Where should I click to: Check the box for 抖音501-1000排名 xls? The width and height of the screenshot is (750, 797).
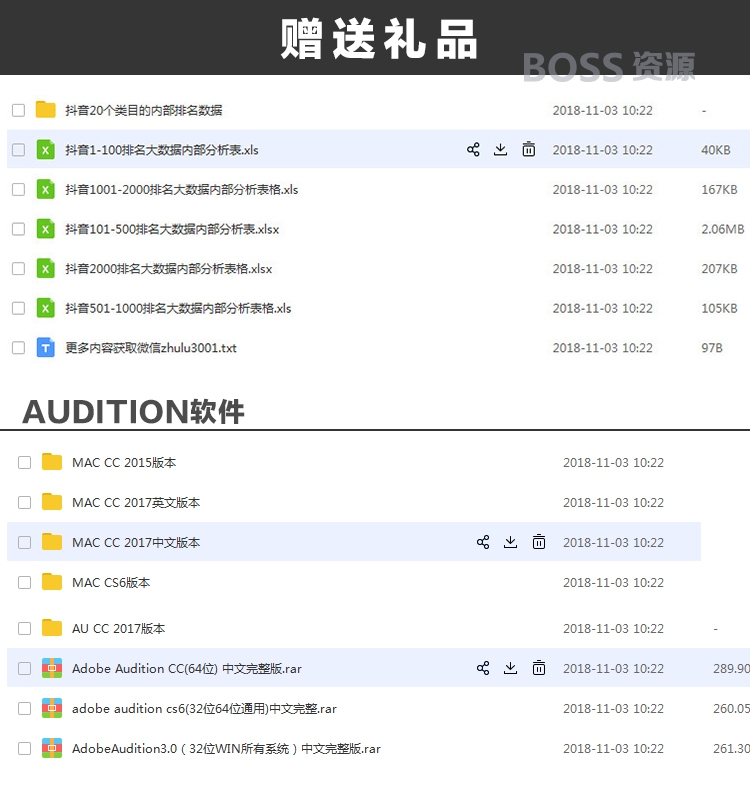click(x=18, y=308)
